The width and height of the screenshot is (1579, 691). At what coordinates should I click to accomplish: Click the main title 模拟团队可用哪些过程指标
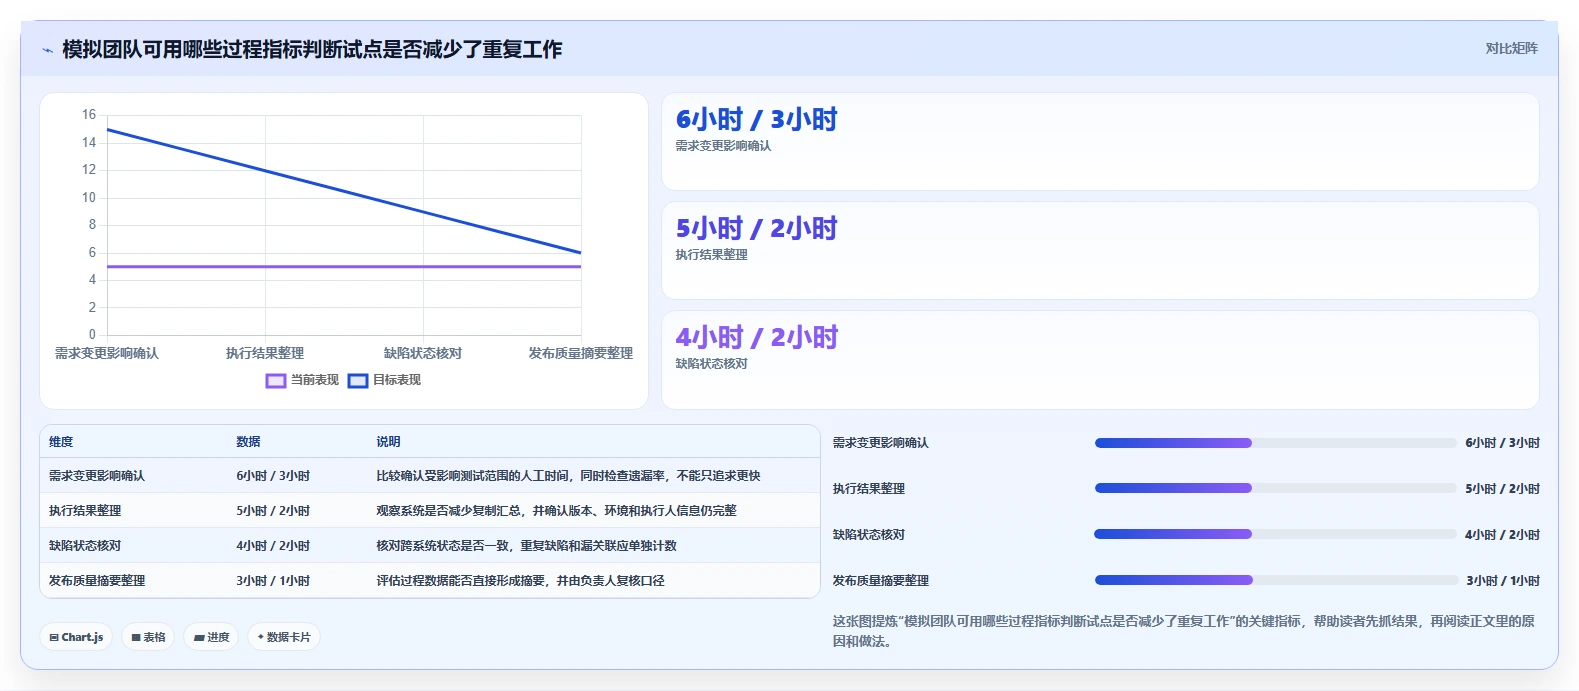pyautogui.click(x=312, y=50)
